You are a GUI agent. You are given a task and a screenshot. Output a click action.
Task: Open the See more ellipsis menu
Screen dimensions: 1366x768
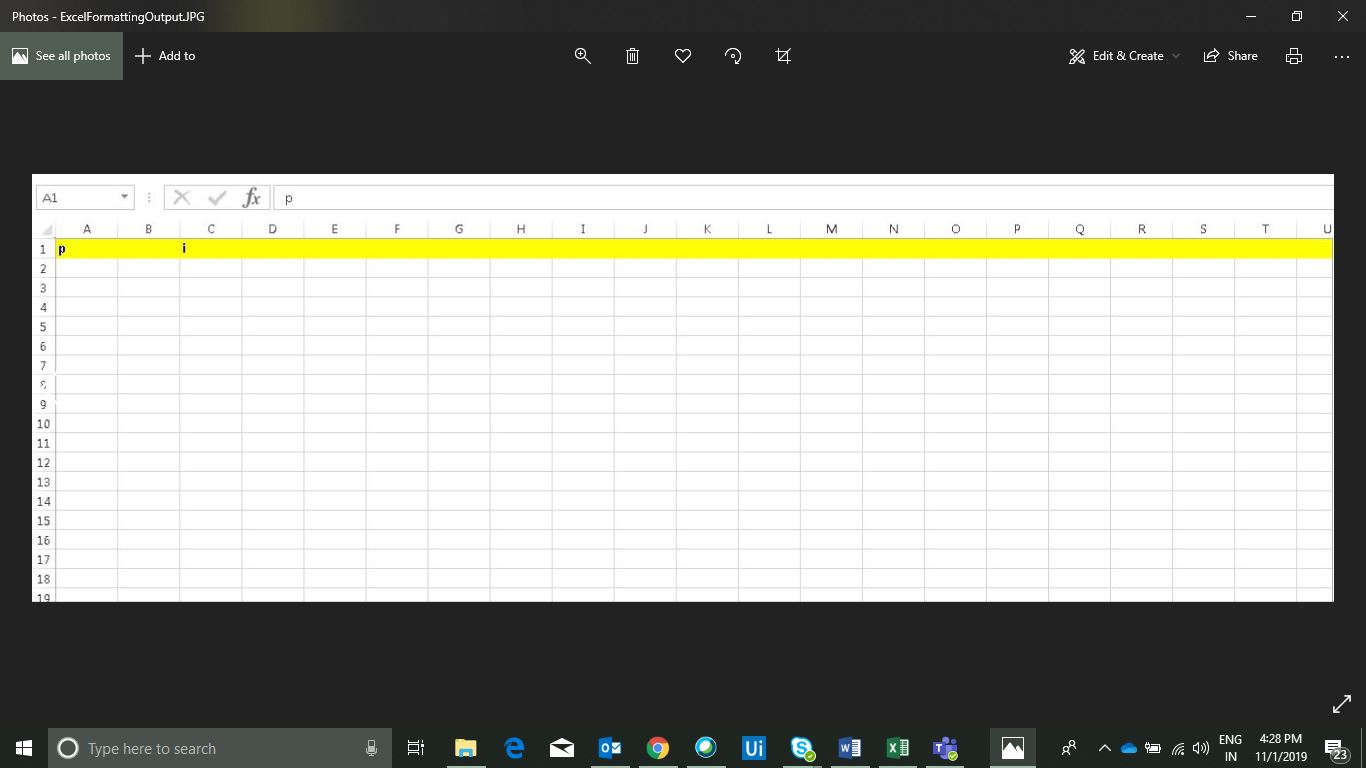point(1342,56)
